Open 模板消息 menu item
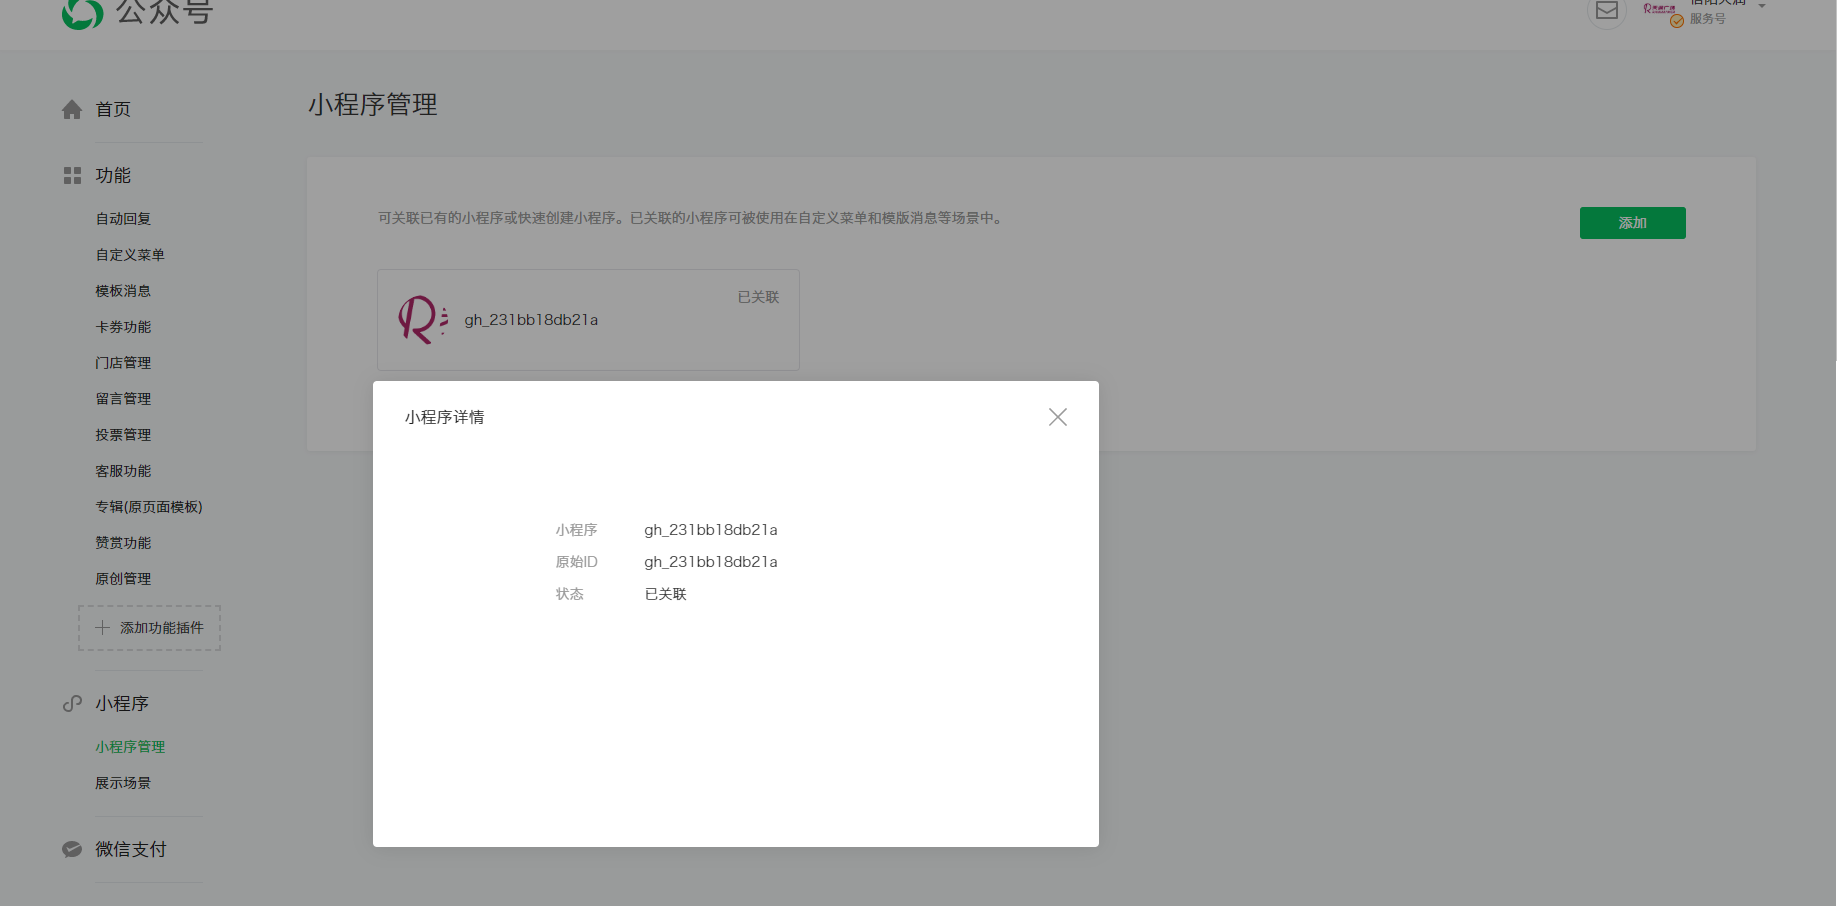 pyautogui.click(x=123, y=291)
